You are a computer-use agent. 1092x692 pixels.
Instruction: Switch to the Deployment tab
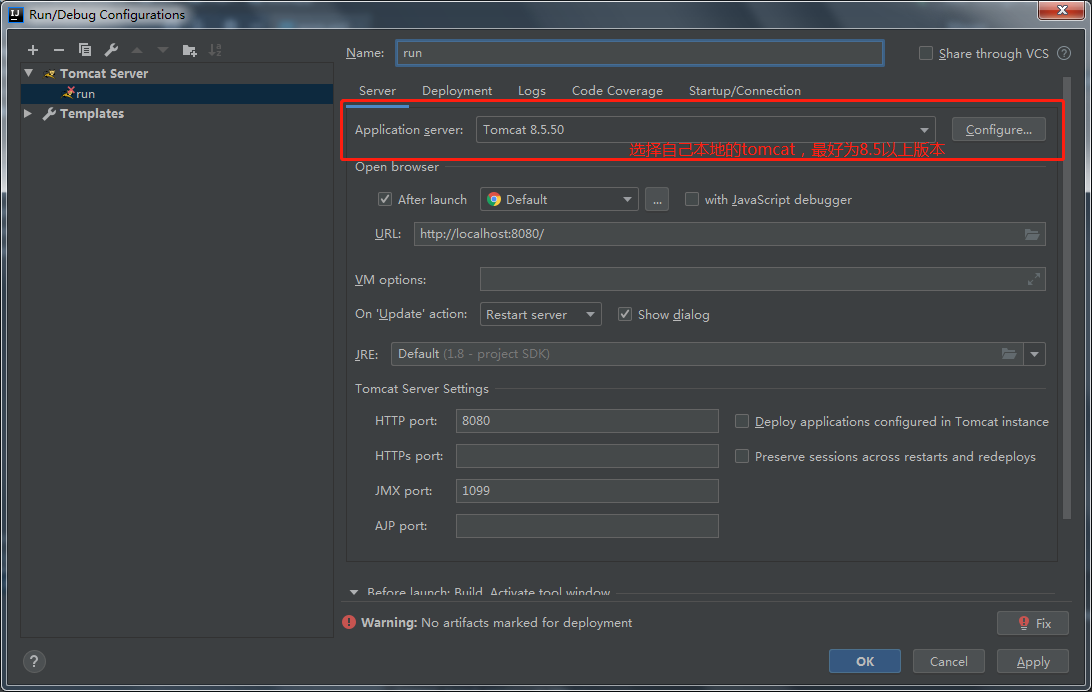point(457,91)
